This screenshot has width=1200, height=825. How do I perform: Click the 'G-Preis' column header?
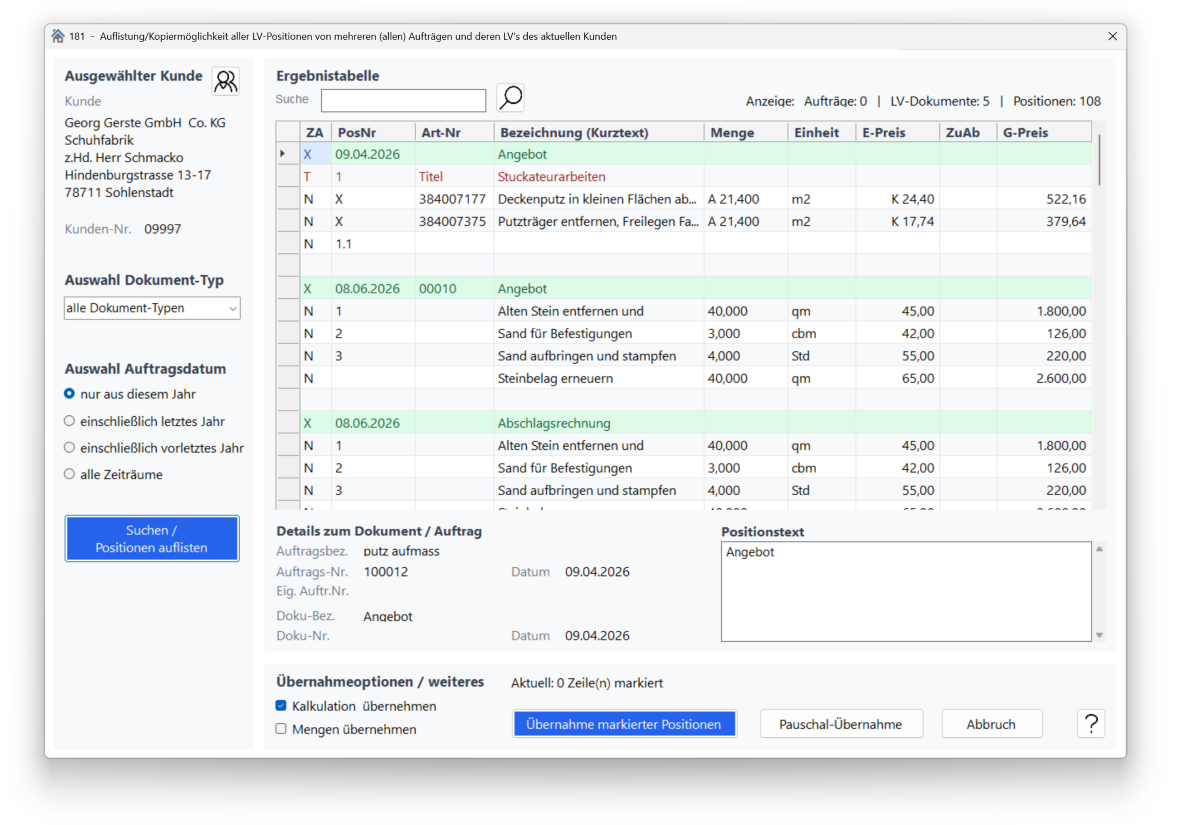tap(1044, 132)
